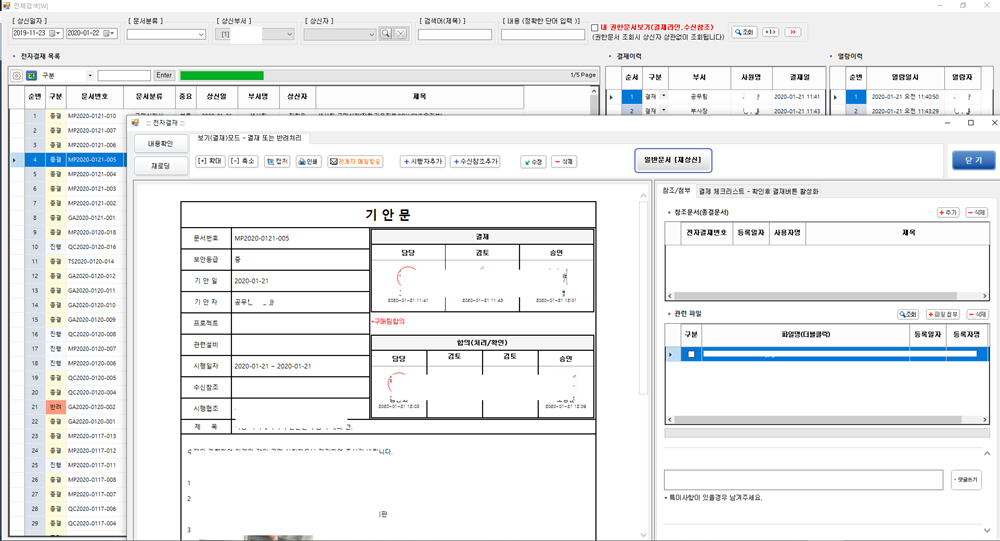Click the 파일명(더블클릭) column header
Viewport: 1000px width, 541px height.
point(805,334)
